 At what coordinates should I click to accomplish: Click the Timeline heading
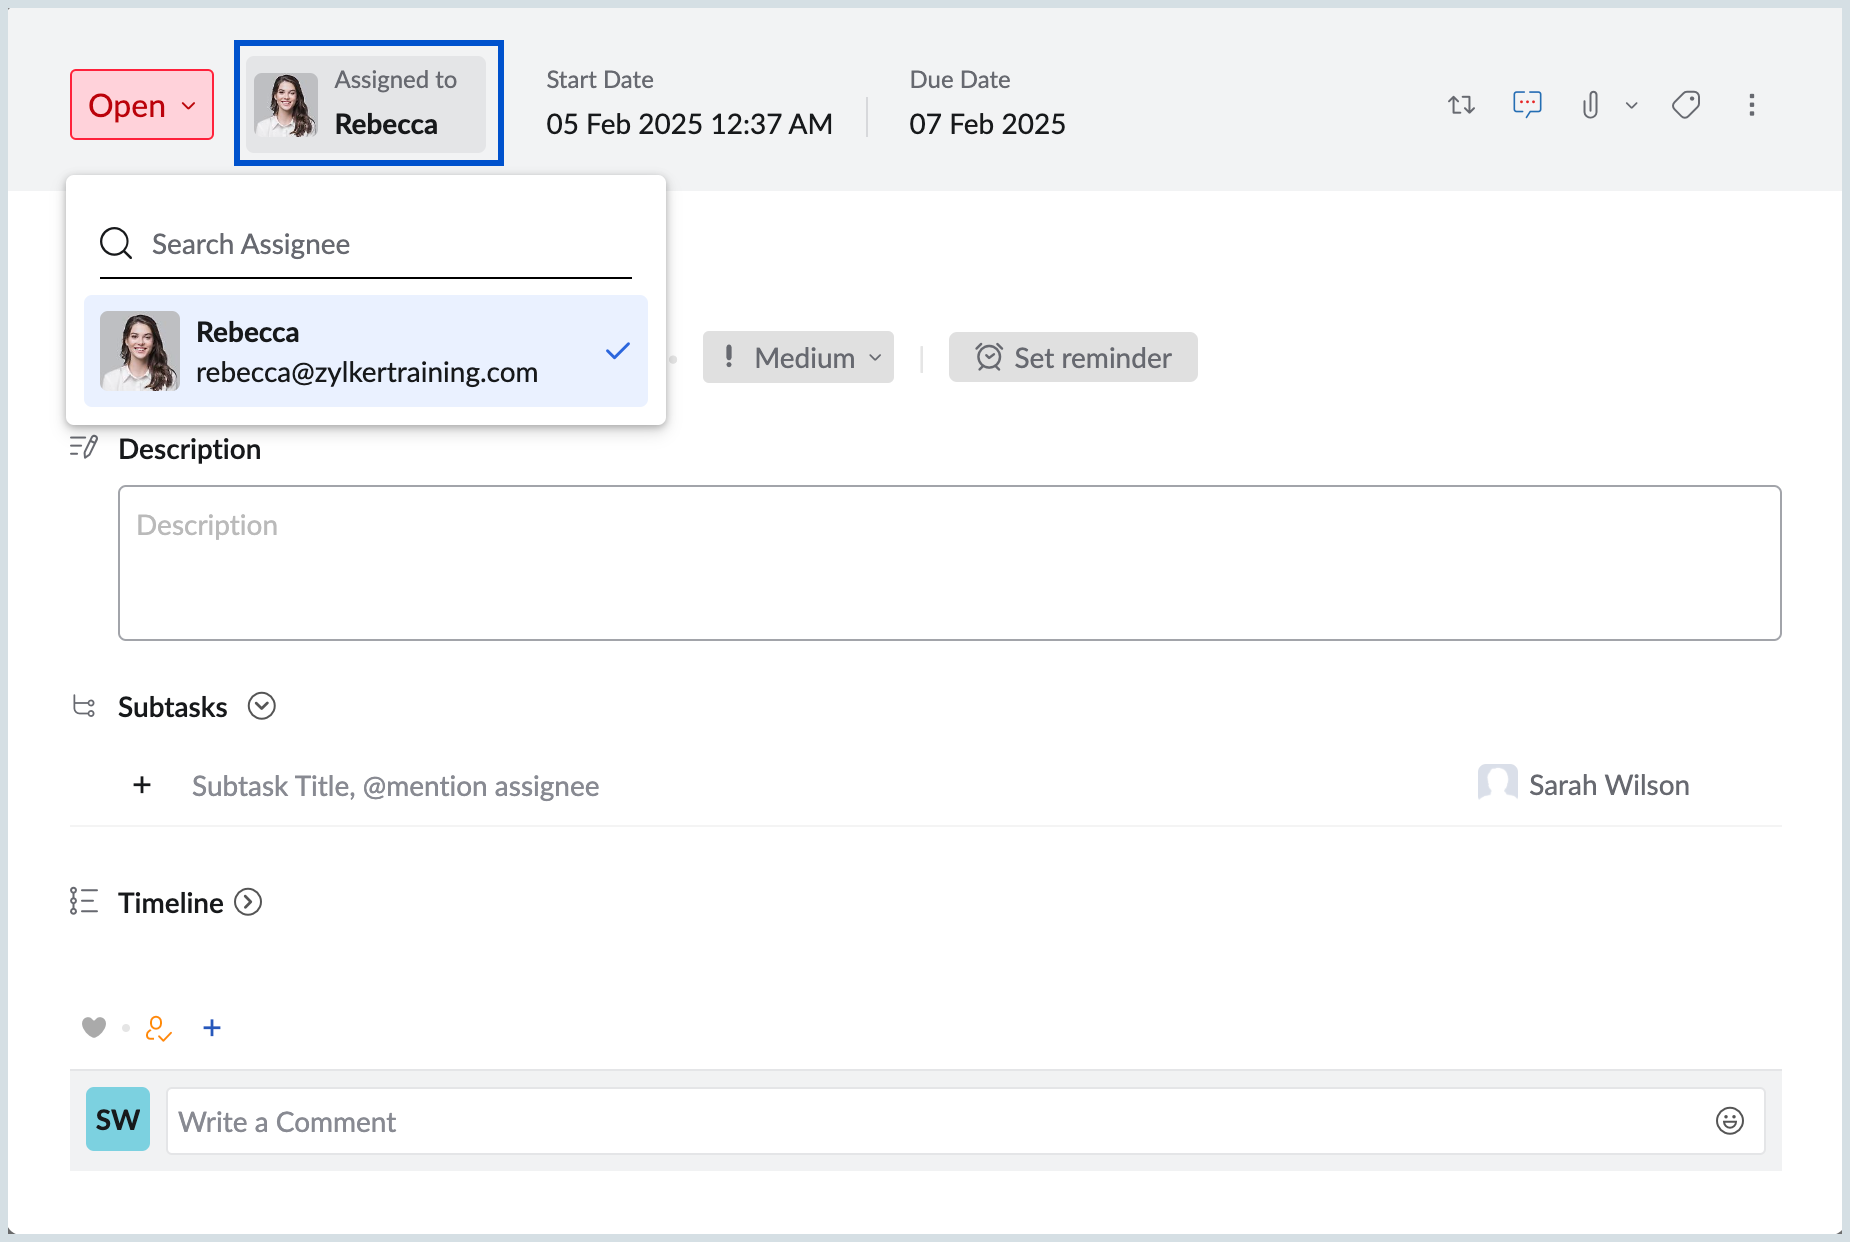(171, 903)
